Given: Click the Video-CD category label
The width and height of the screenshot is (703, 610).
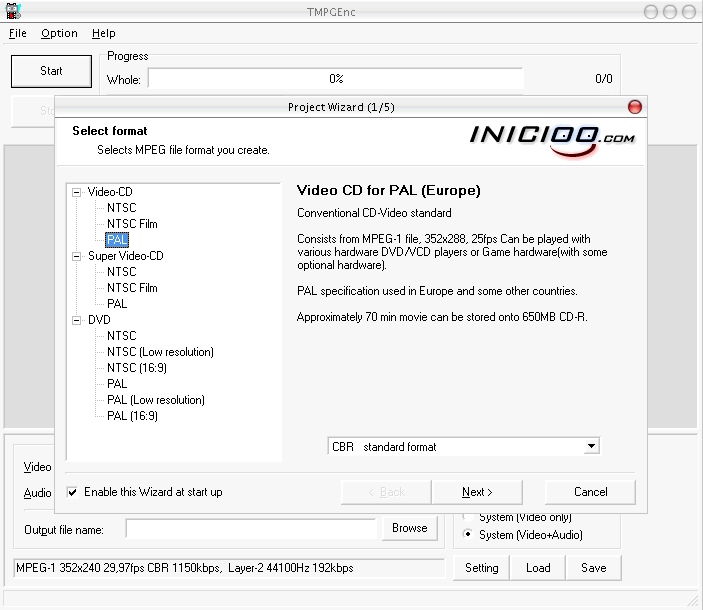Looking at the screenshot, I should click(110, 192).
